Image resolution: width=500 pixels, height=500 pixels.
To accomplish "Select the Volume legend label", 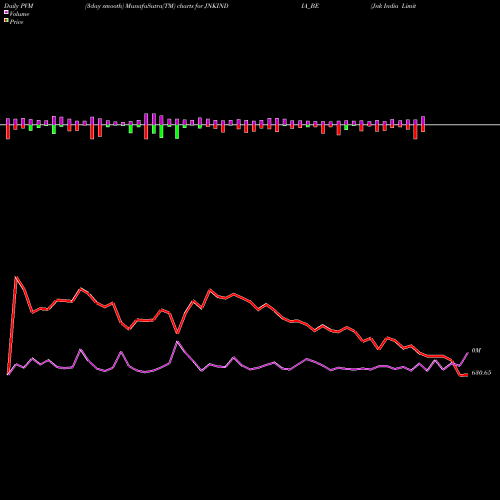I will pos(19,14).
